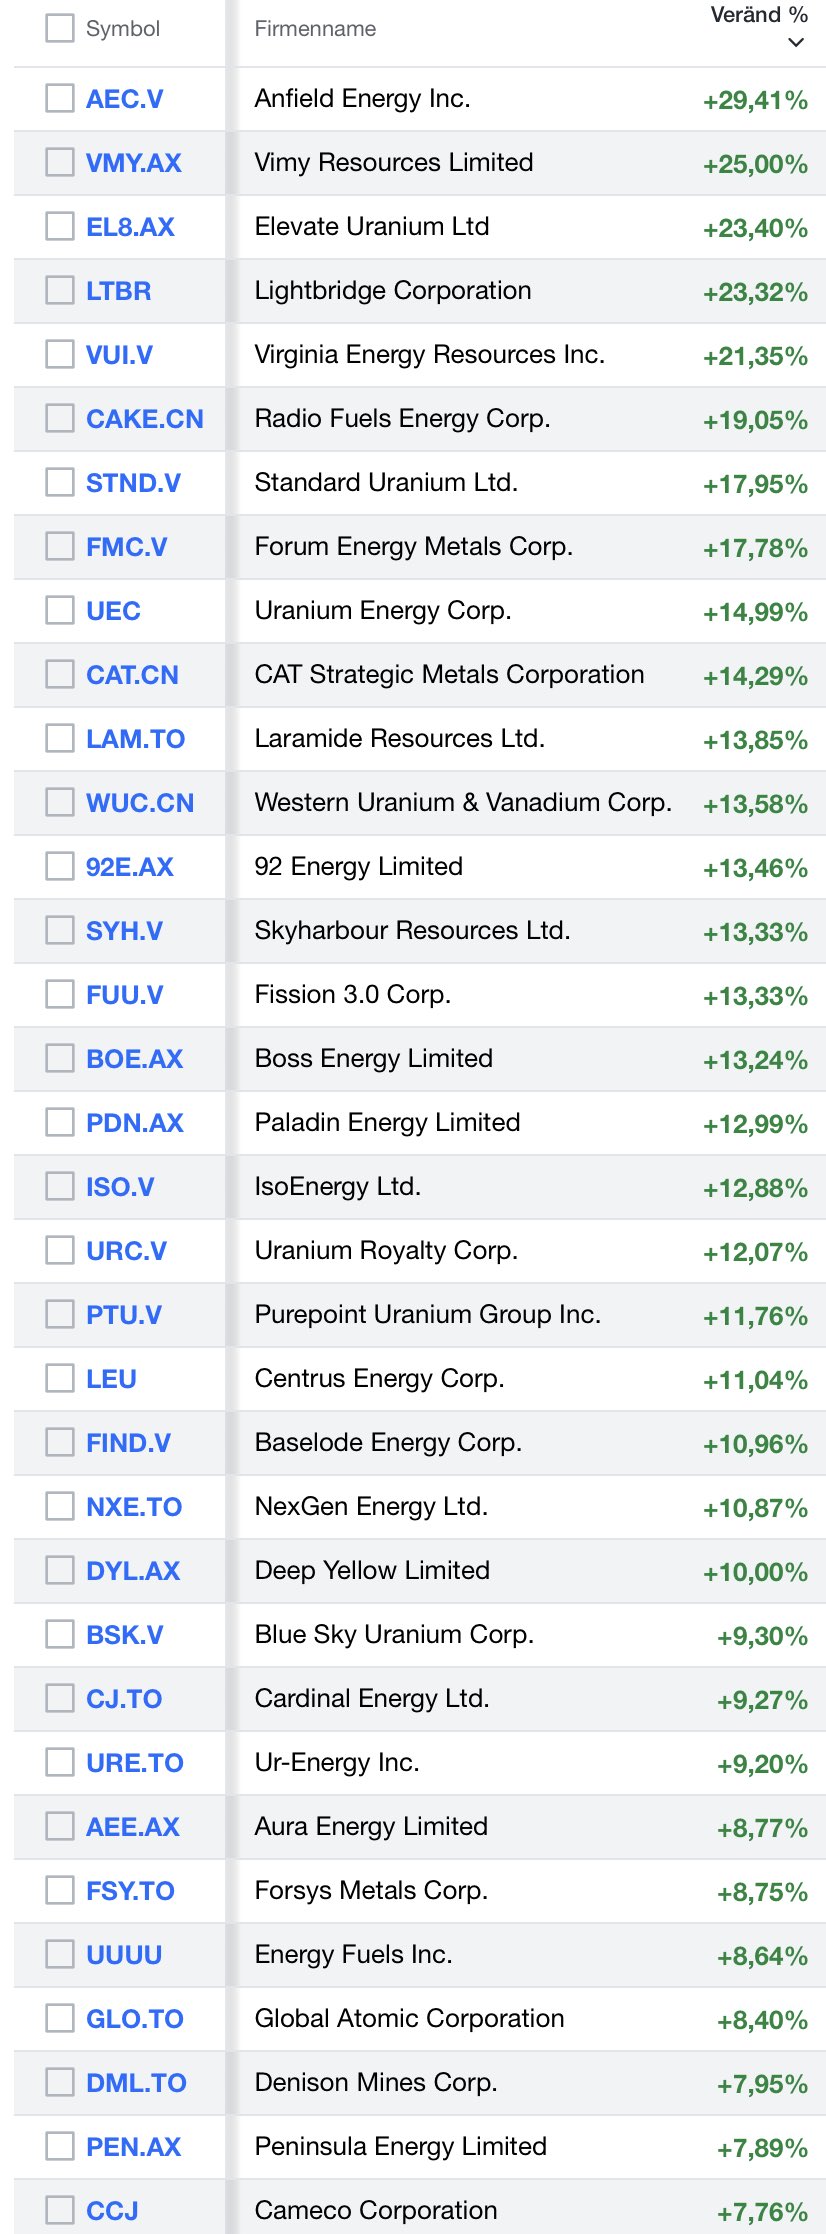The height and width of the screenshot is (2234, 826).
Task: Tick the checkbox beside UEC
Action: point(60,610)
